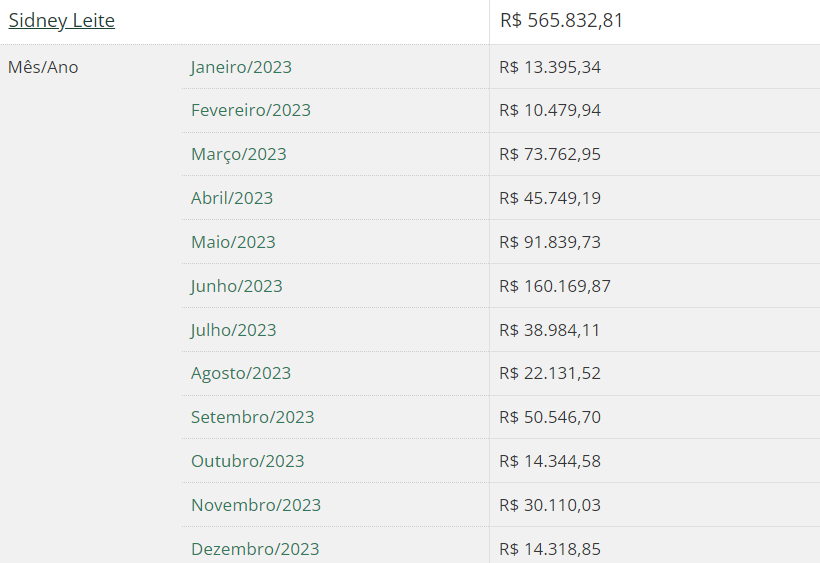Select the Fevereiro/2023 link
The height and width of the screenshot is (563, 820).
pyautogui.click(x=250, y=110)
